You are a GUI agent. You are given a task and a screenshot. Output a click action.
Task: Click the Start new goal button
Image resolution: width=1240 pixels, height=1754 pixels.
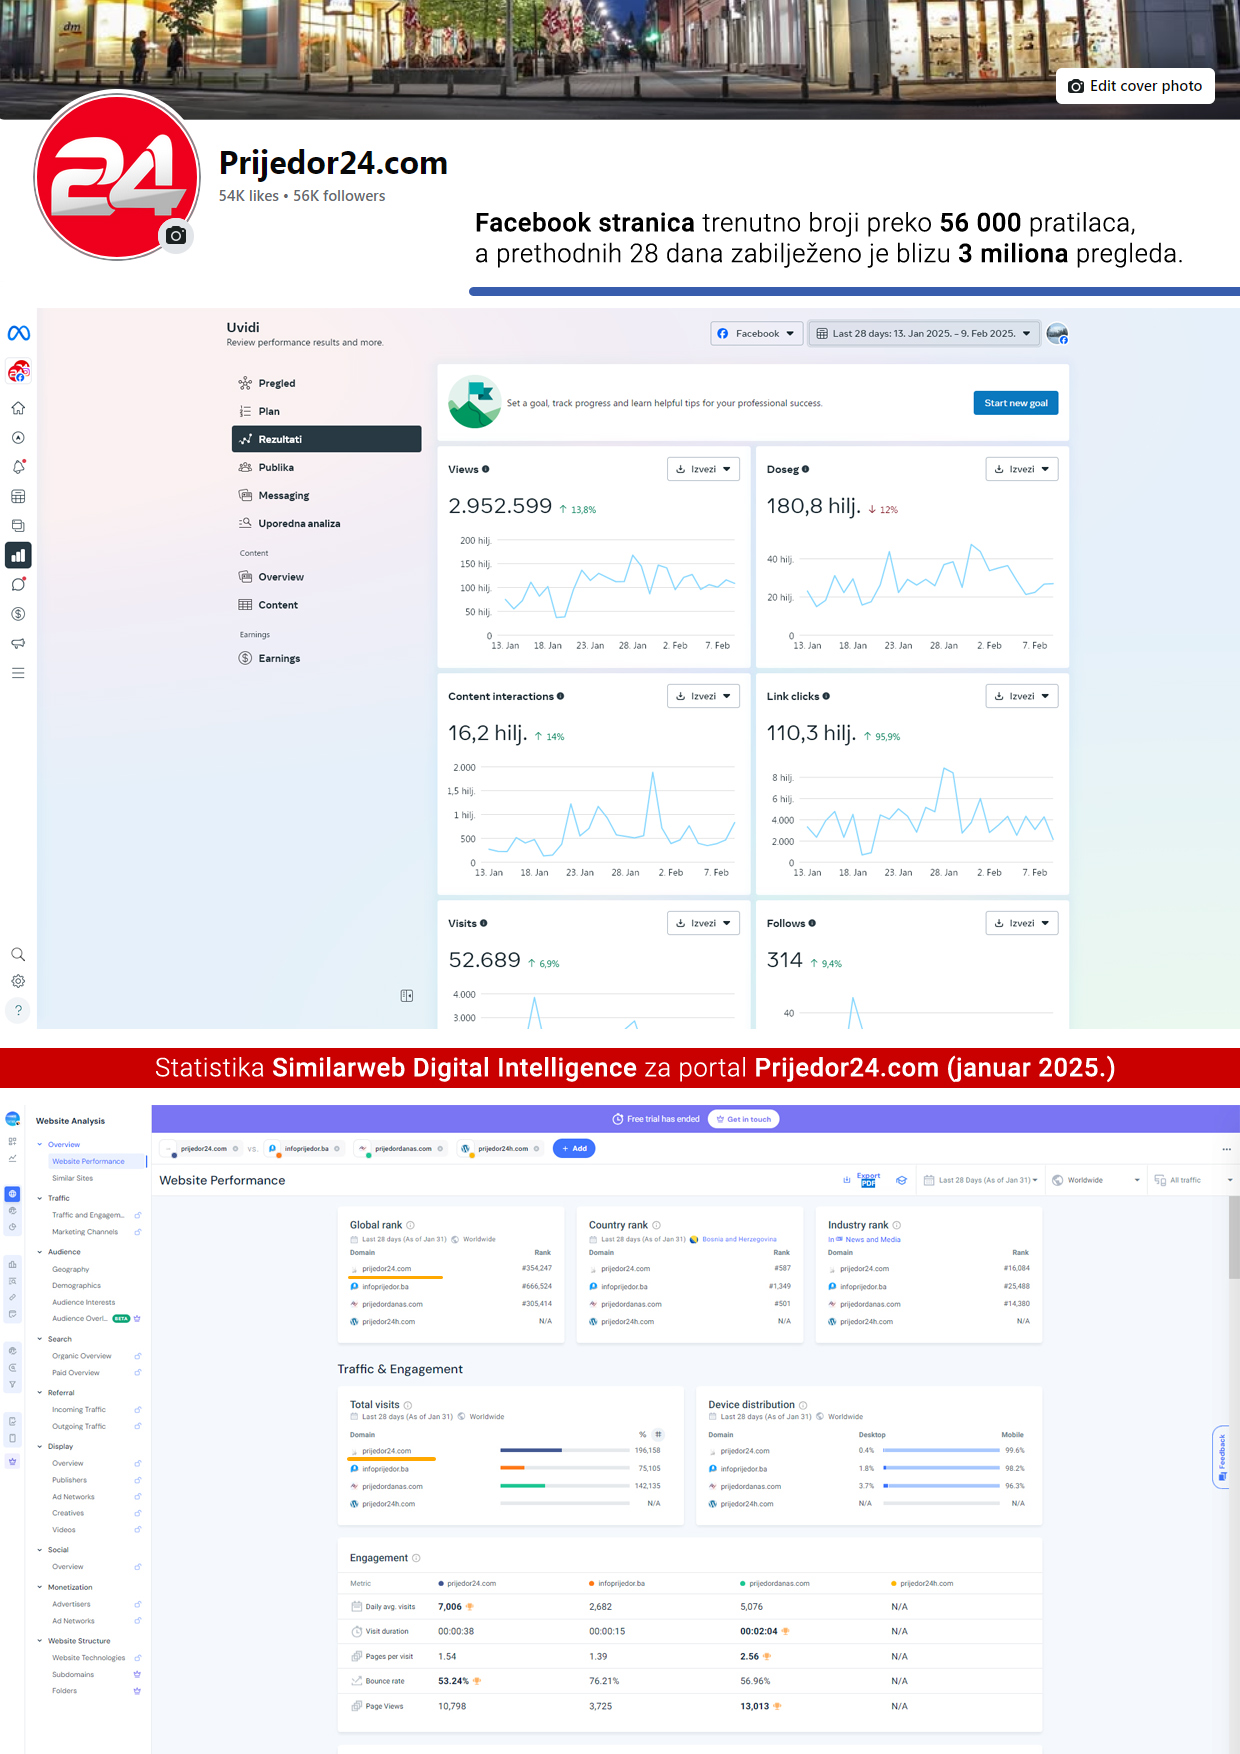(1015, 403)
